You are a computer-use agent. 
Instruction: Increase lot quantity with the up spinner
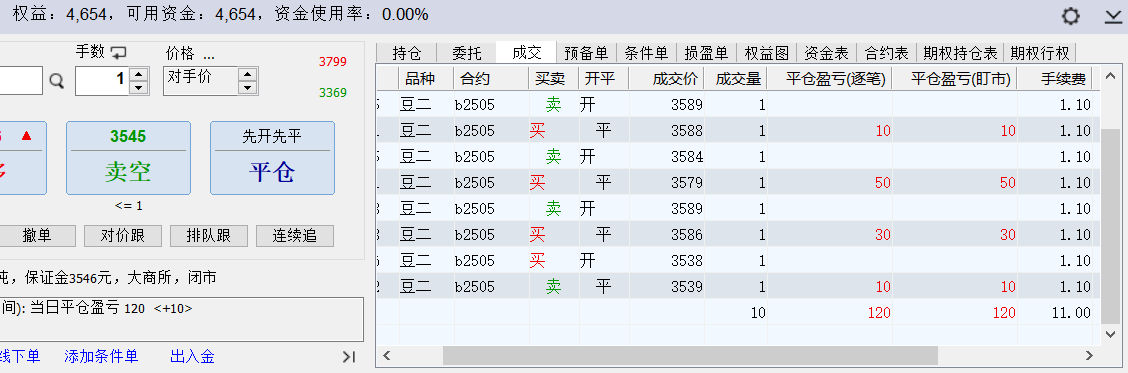click(x=140, y=73)
